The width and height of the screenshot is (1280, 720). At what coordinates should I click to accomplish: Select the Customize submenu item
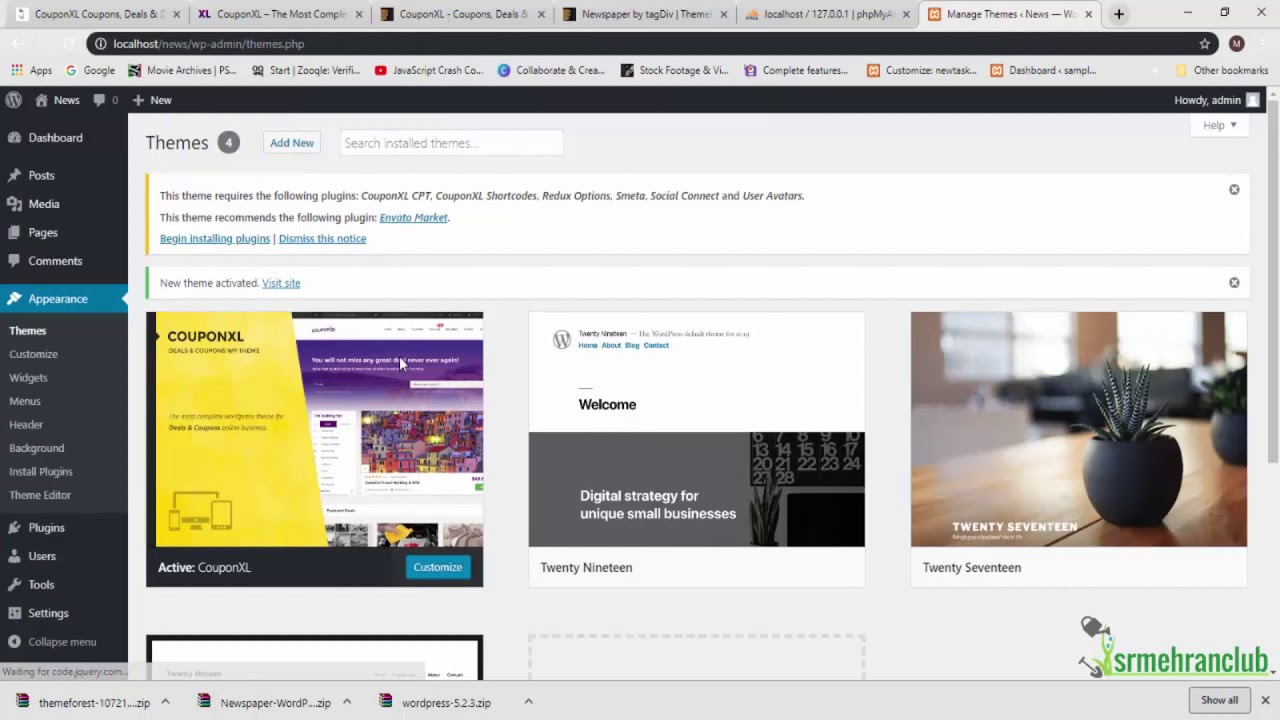coord(33,354)
